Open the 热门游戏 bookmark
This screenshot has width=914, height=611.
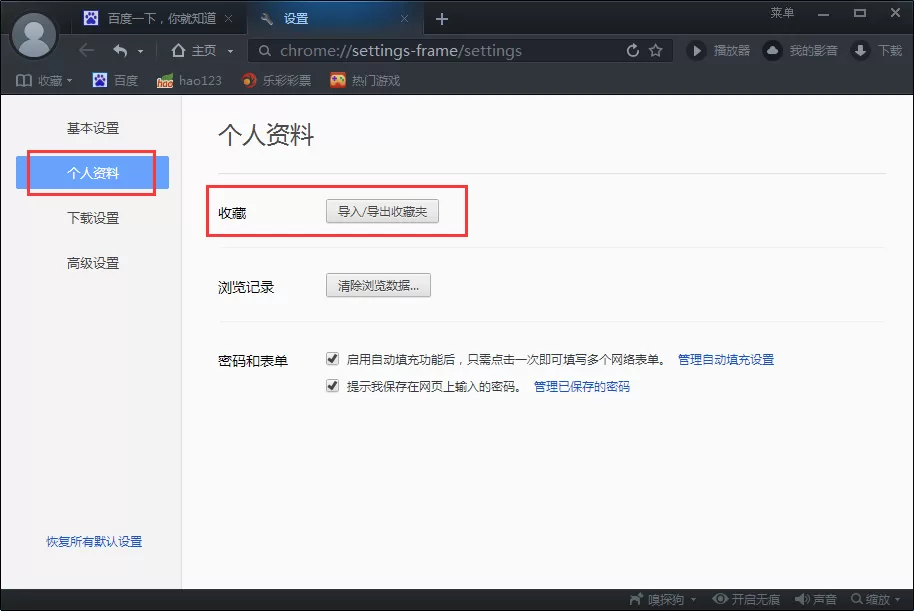[x=365, y=80]
